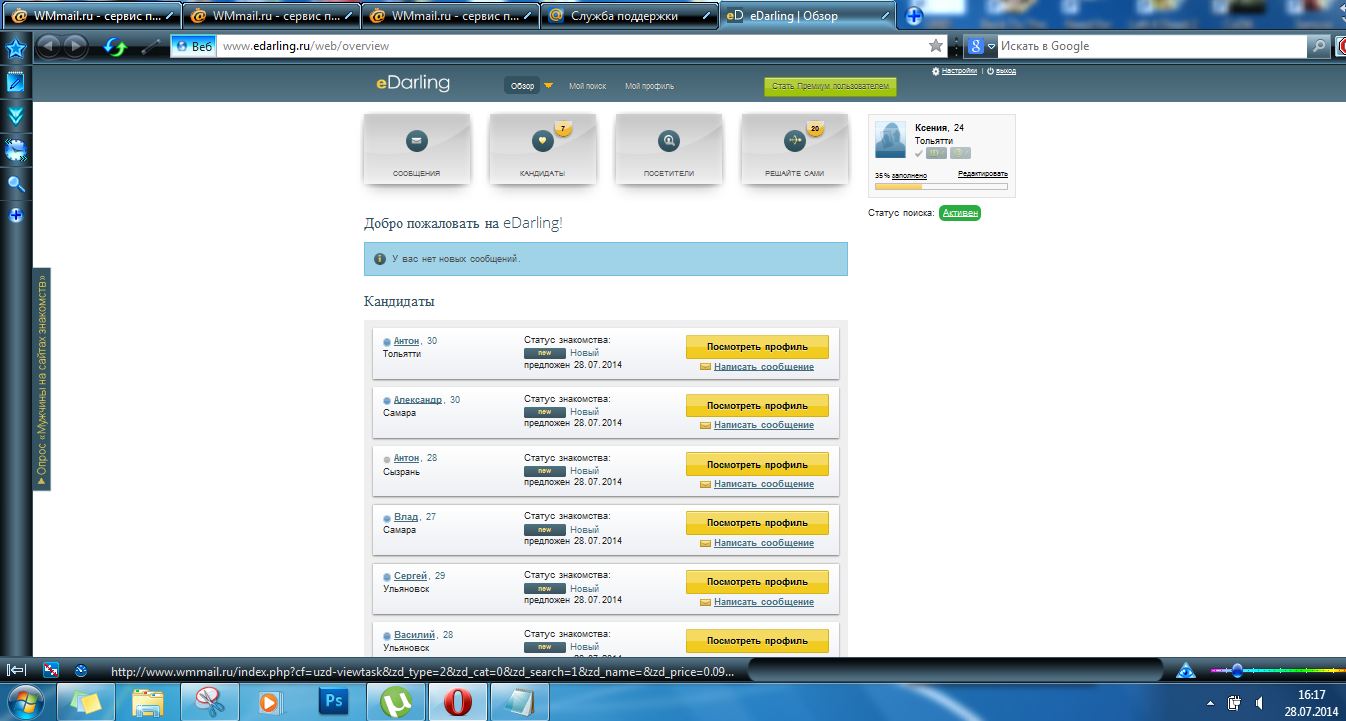Open the Антон, 28 profile name link

[x=406, y=458]
